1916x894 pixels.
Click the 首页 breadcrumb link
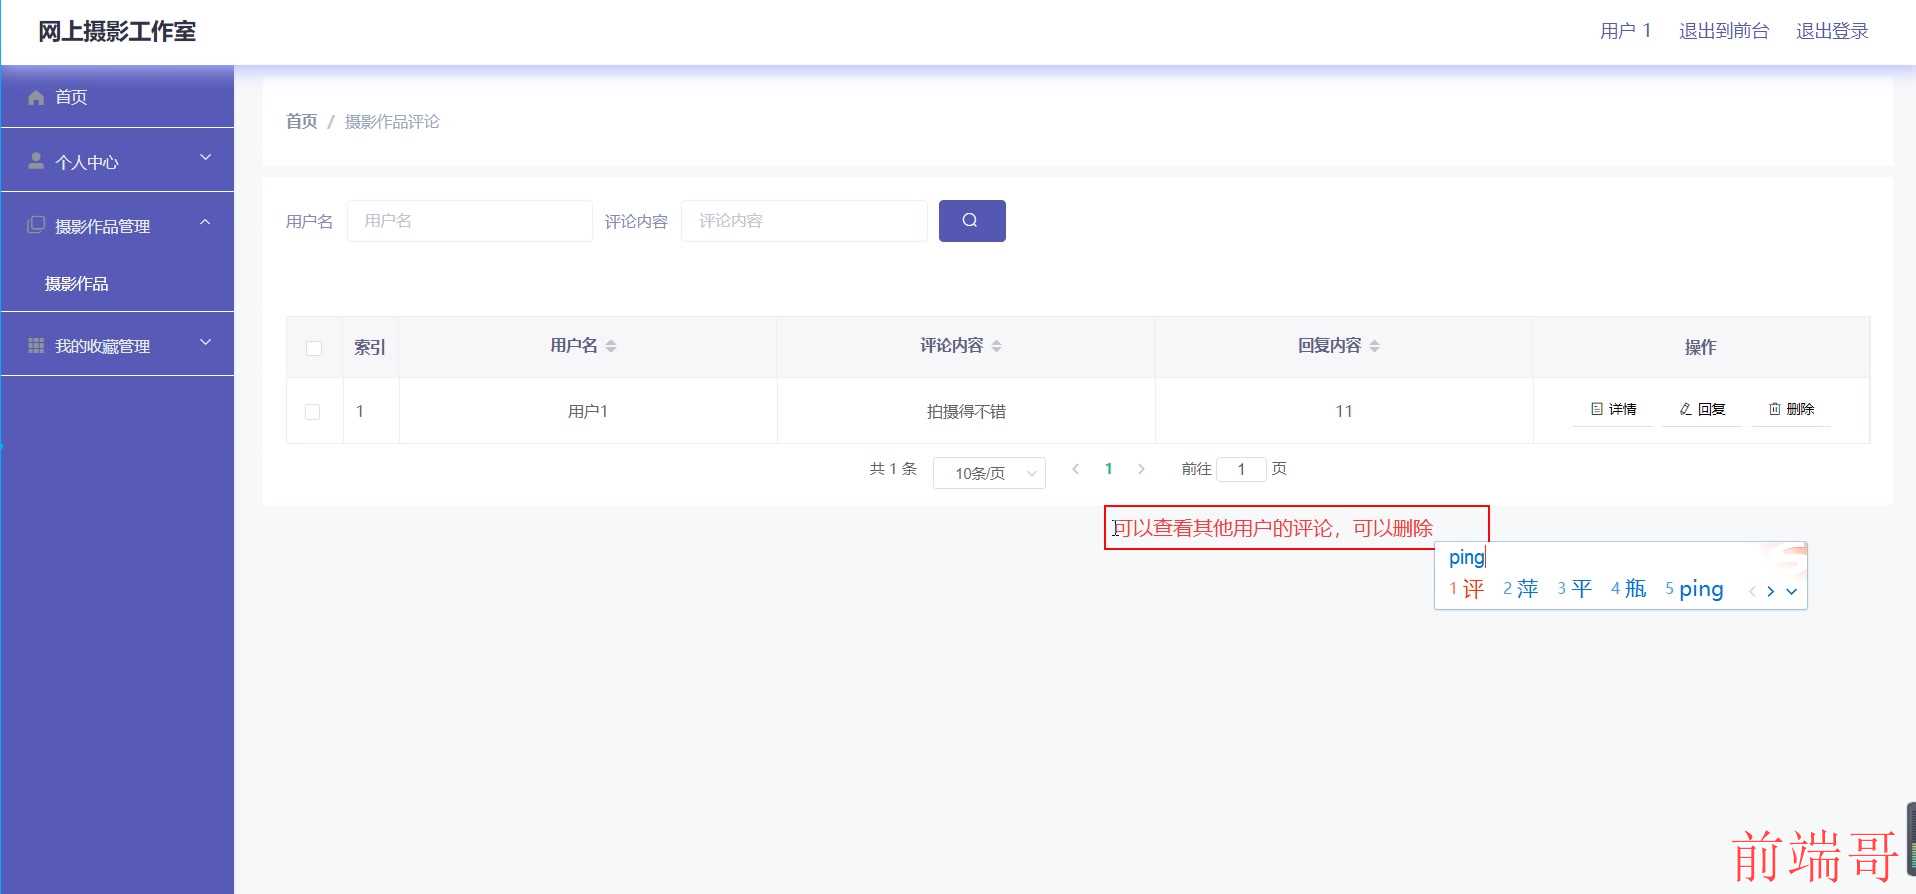(301, 121)
